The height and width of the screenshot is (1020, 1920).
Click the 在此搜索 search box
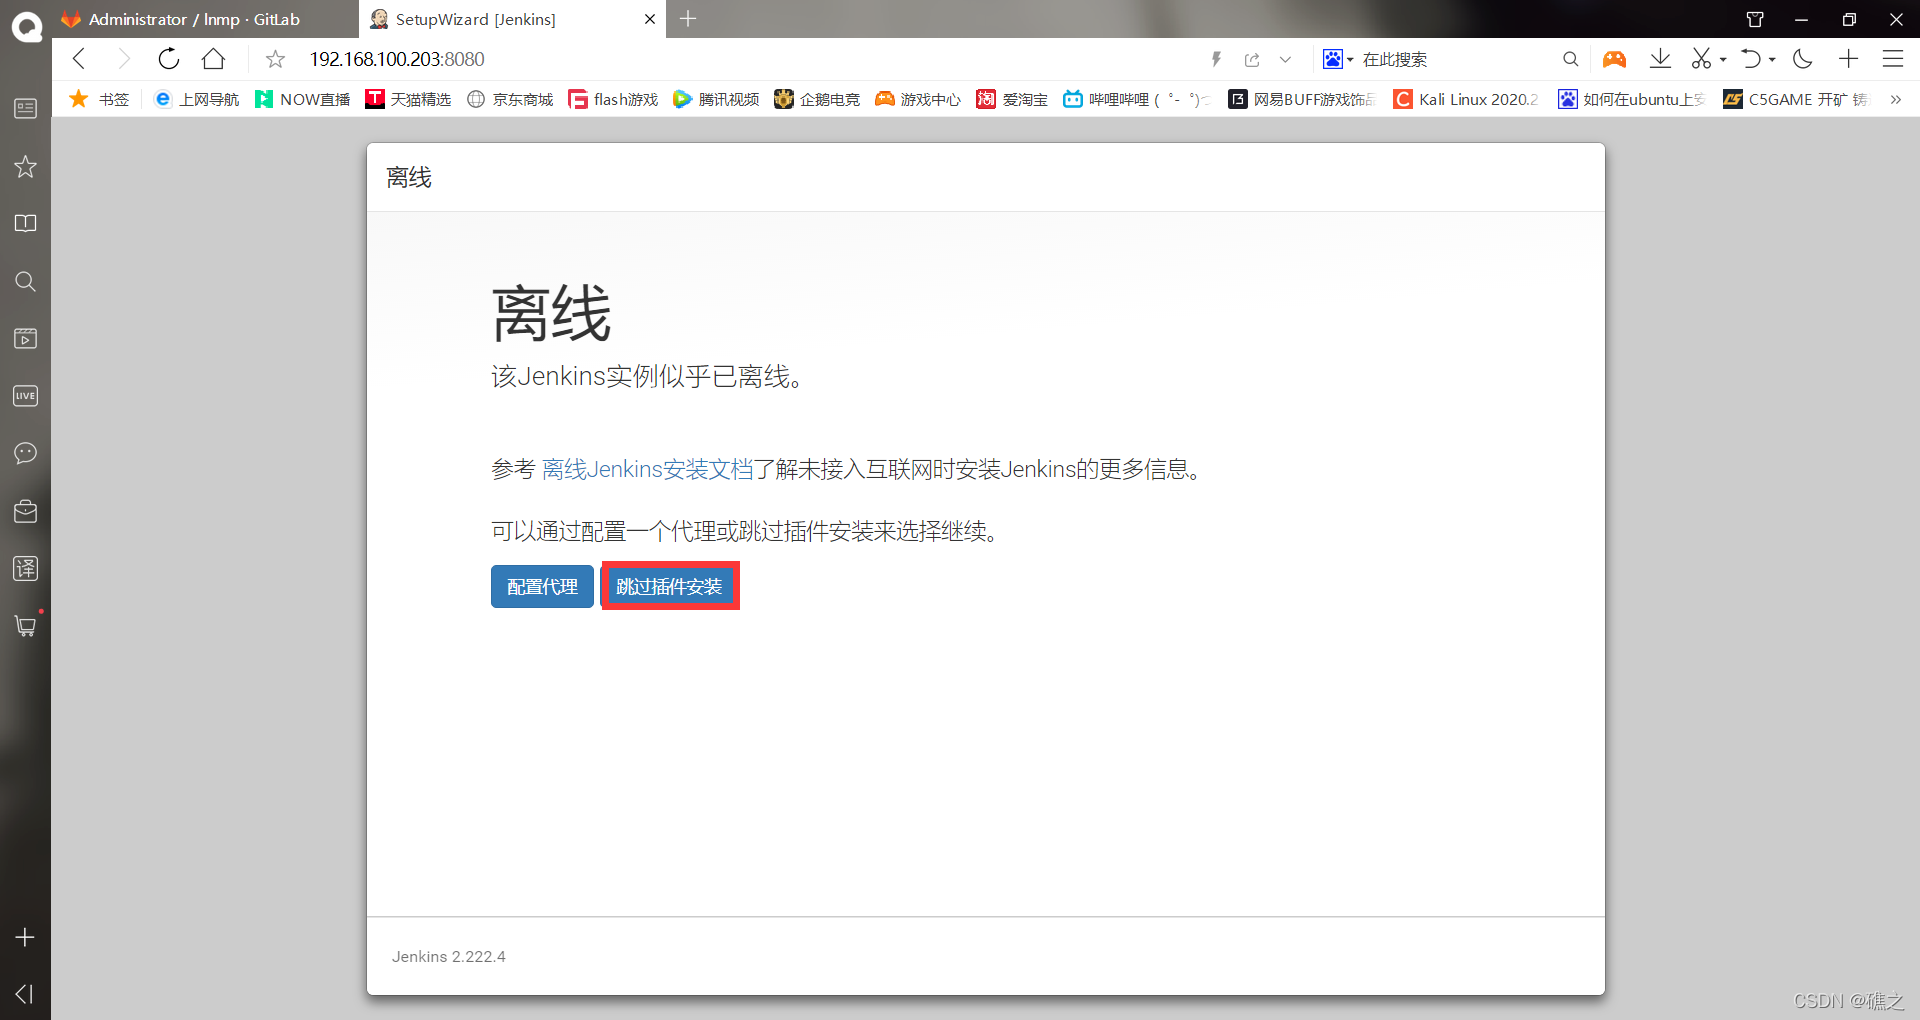coord(1455,59)
